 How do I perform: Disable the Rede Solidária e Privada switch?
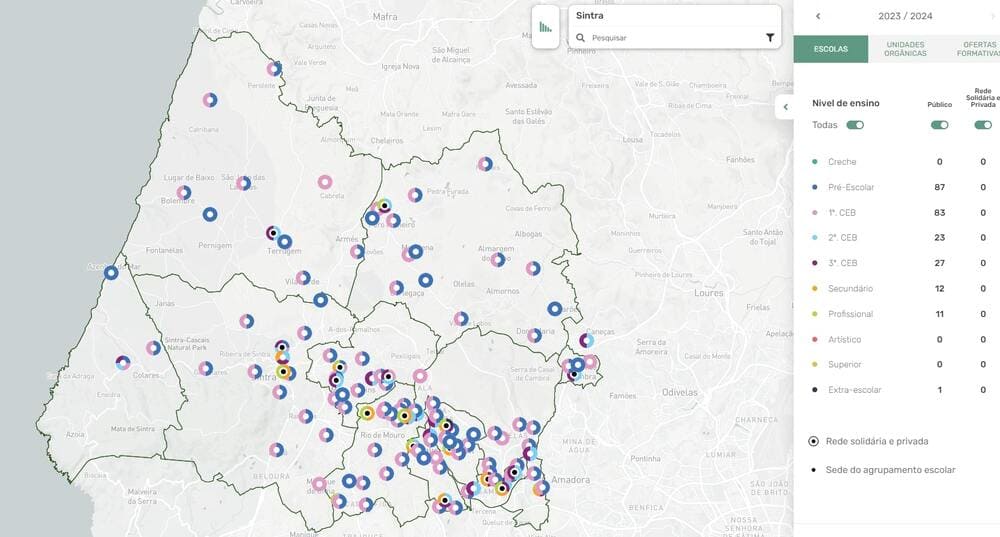pos(982,125)
